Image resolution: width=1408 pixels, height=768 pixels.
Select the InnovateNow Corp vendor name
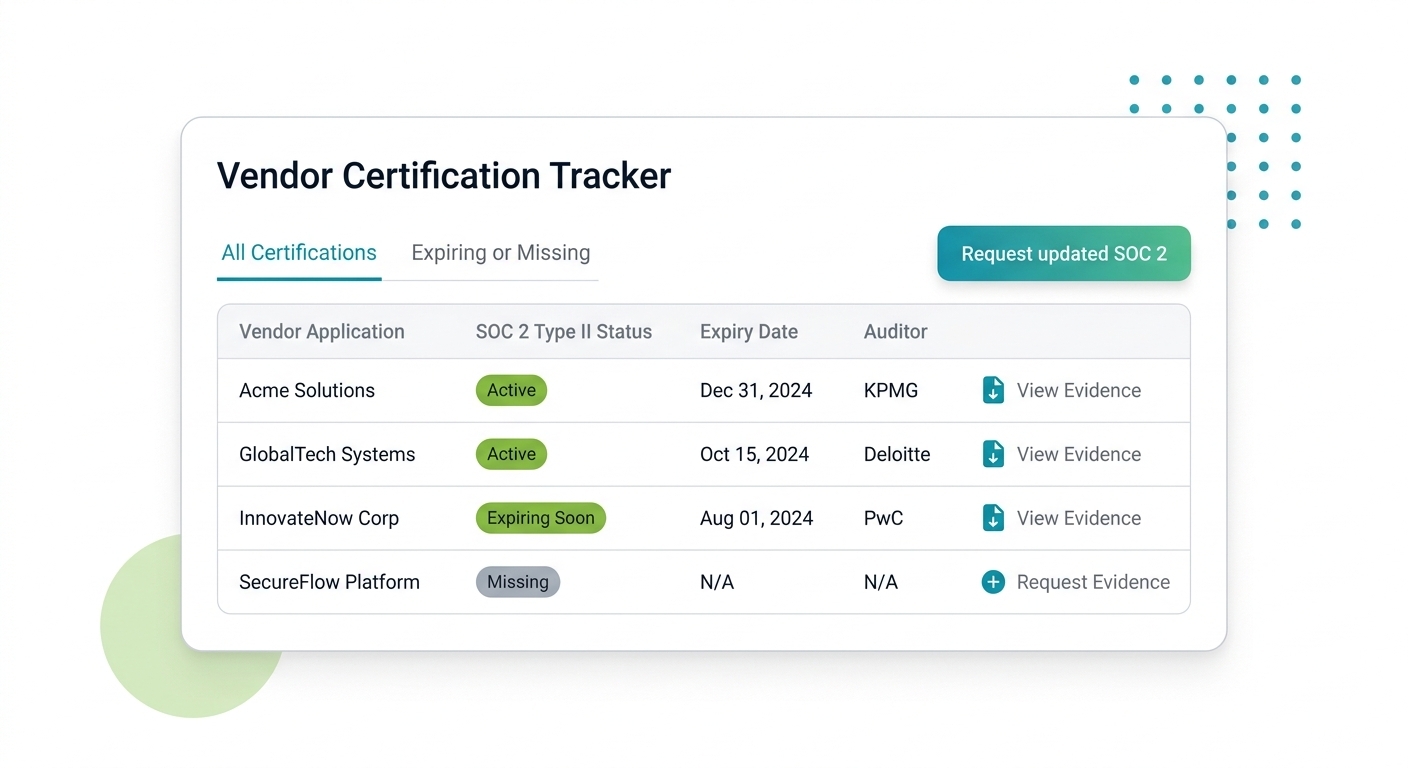319,518
